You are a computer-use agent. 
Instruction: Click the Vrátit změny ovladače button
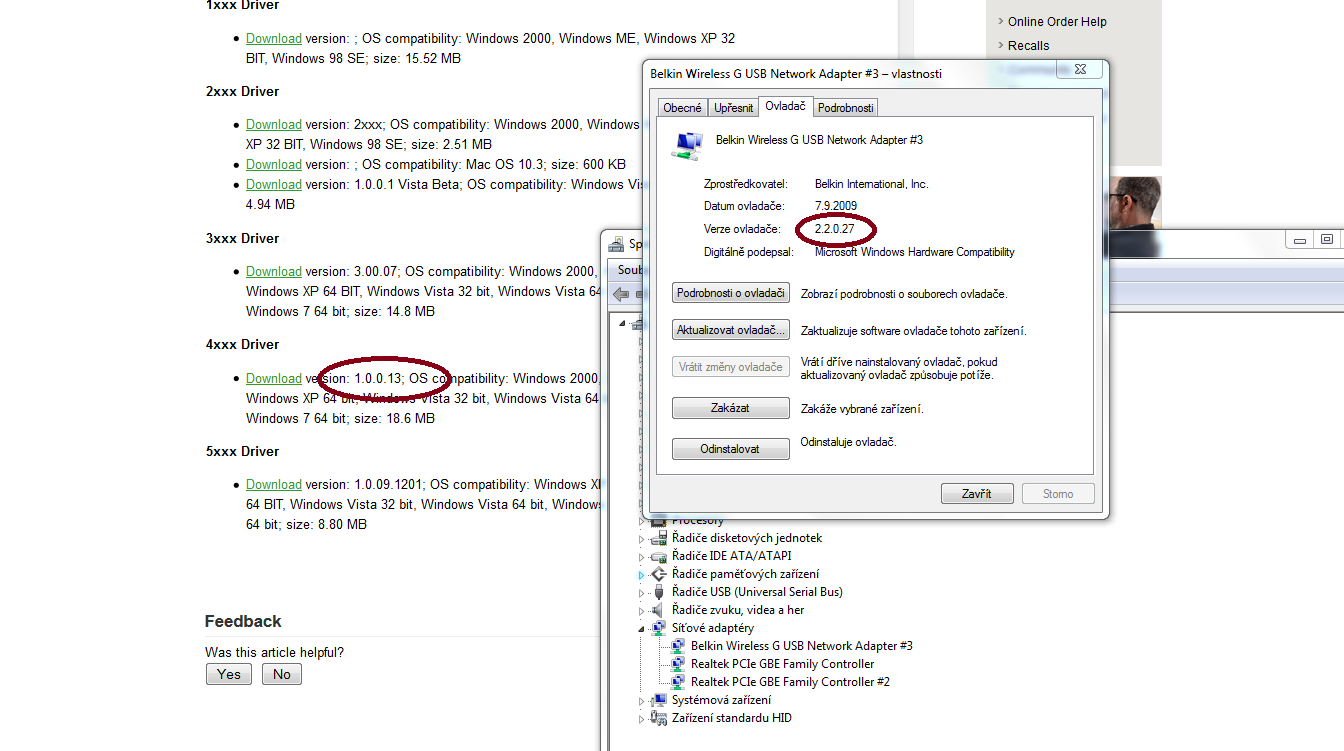tap(731, 367)
